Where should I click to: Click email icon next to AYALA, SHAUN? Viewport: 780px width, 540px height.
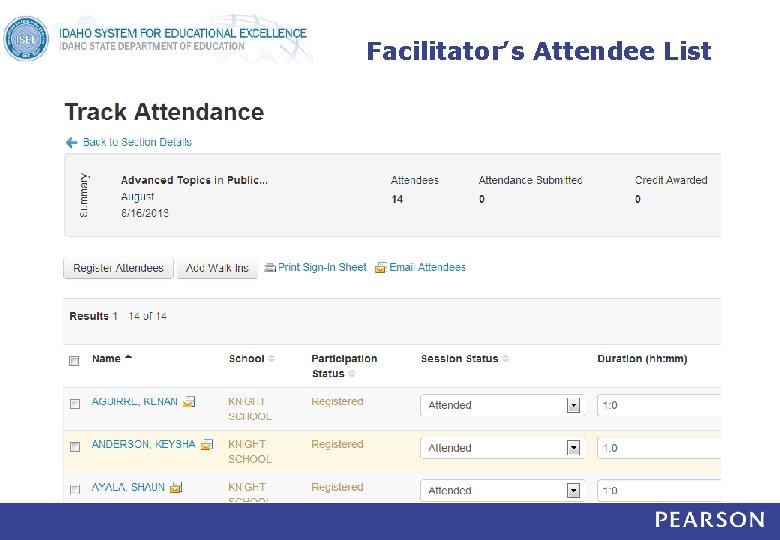point(176,487)
